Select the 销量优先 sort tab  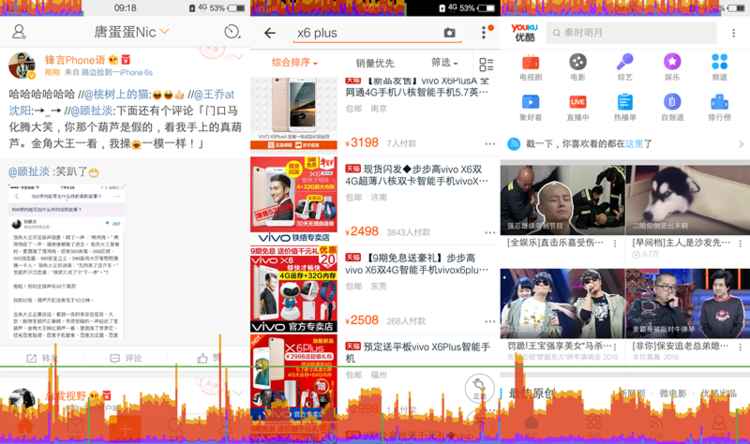pos(374,63)
